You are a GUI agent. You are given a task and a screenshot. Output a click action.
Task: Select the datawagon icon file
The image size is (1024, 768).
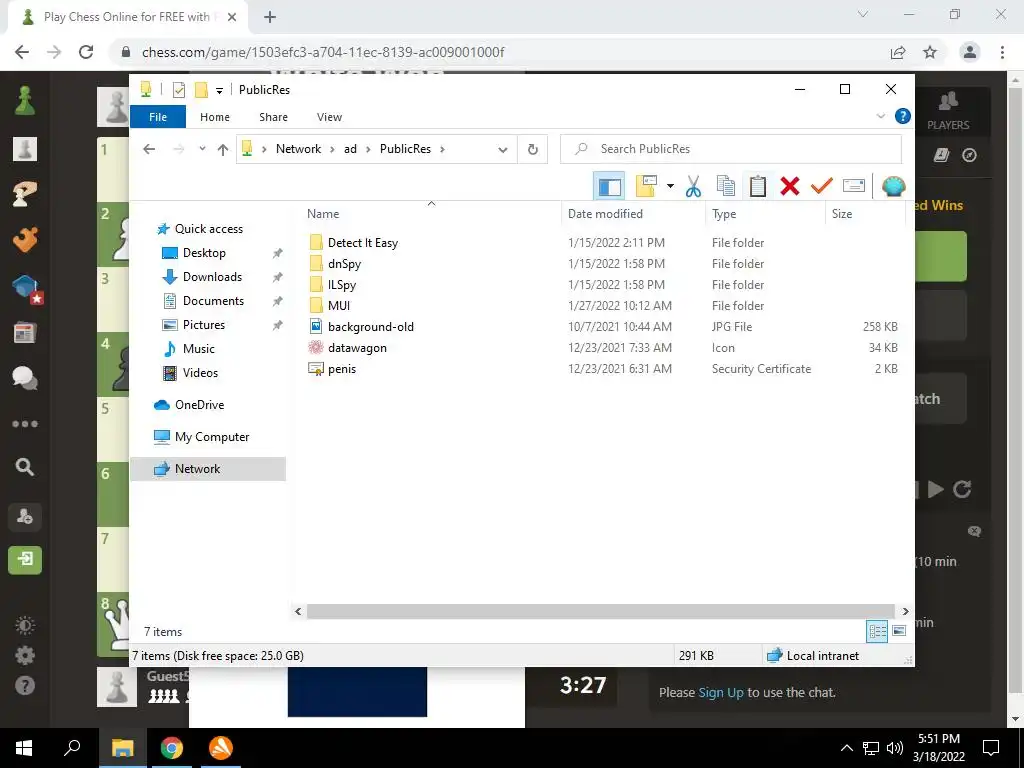pyautogui.click(x=357, y=348)
